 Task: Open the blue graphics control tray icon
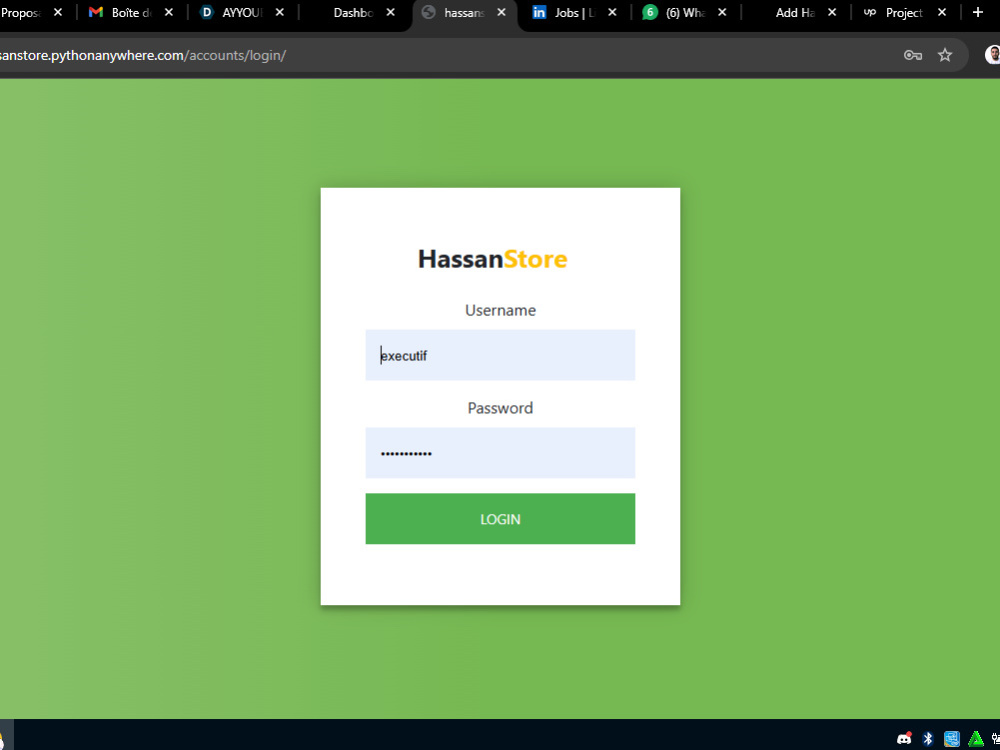coord(952,739)
